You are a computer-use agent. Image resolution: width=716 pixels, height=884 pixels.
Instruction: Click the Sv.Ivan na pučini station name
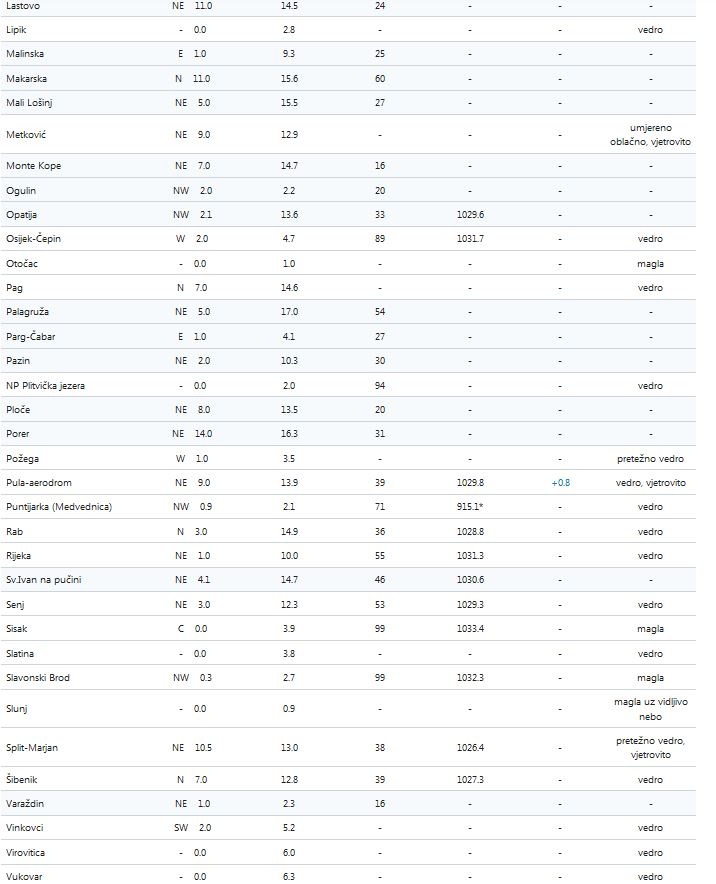tap(46, 580)
